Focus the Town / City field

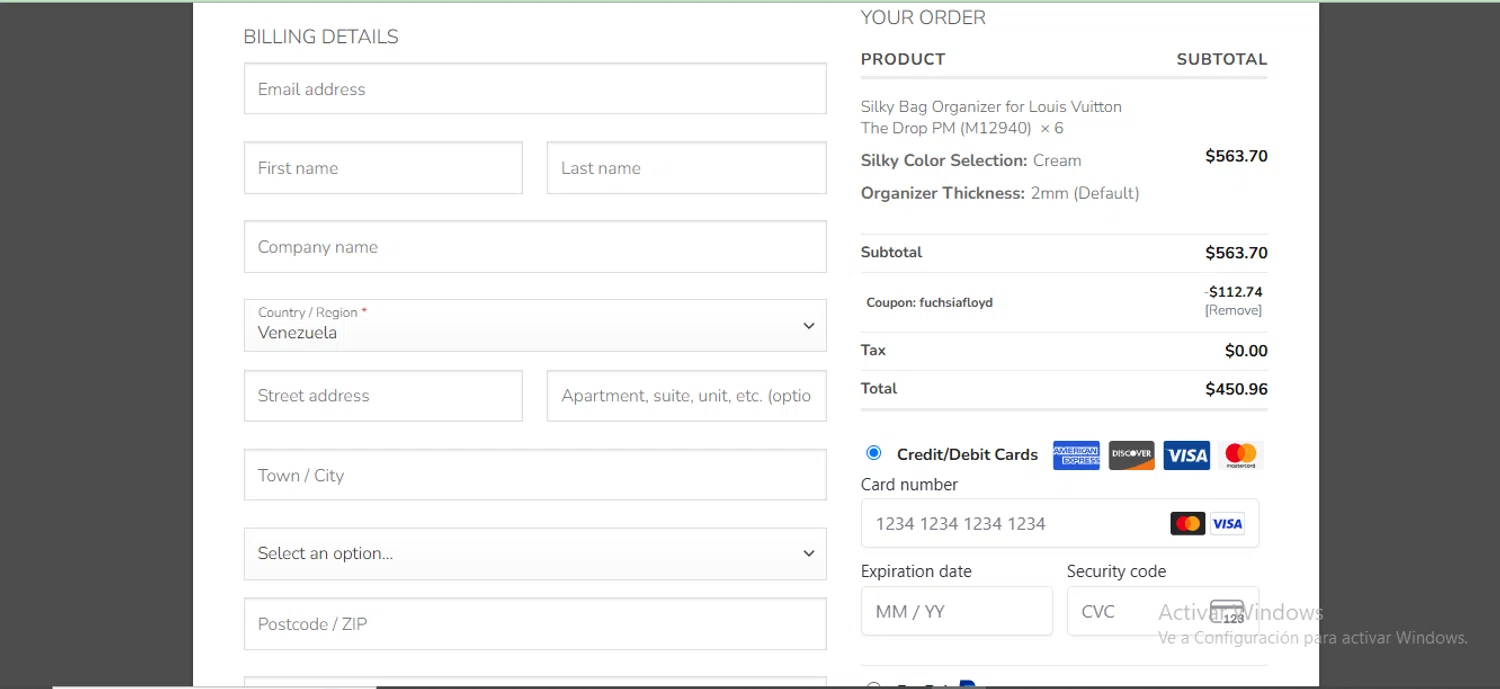click(x=535, y=475)
